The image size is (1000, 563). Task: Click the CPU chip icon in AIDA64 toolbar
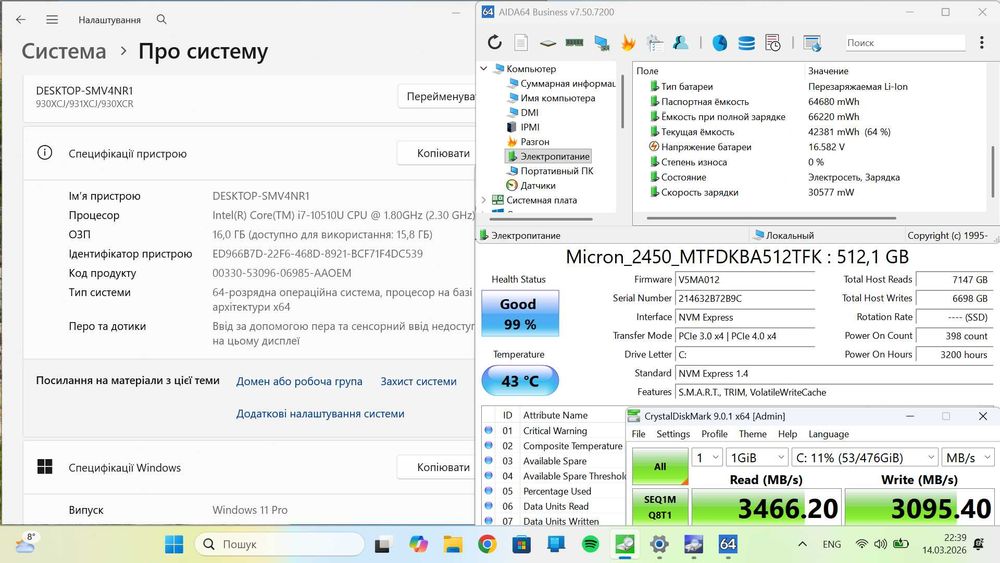(547, 43)
